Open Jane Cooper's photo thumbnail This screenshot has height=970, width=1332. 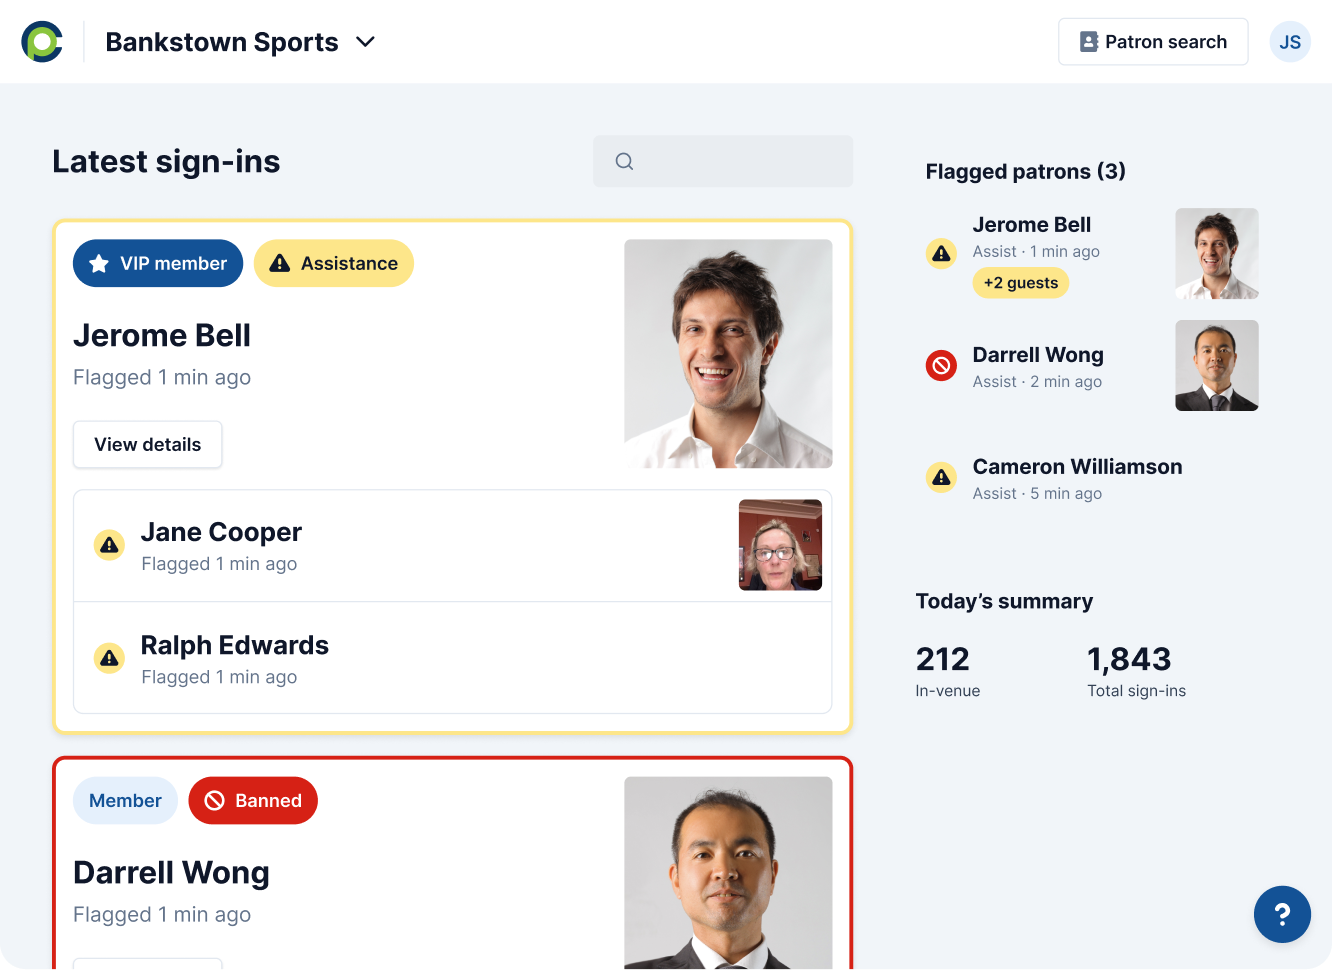780,545
